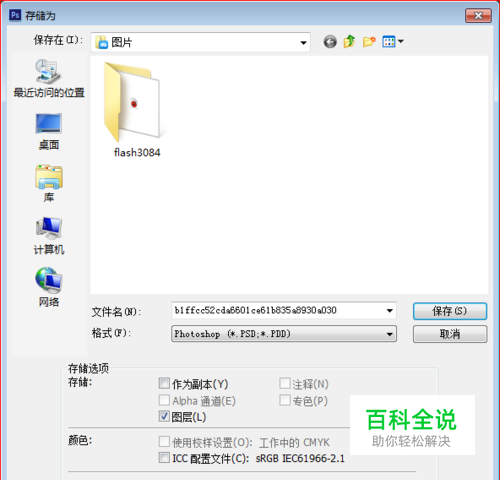Image resolution: width=500 pixels, height=480 pixels.
Task: Toggle the Alpha 通道(E) checkbox
Action: click(164, 400)
